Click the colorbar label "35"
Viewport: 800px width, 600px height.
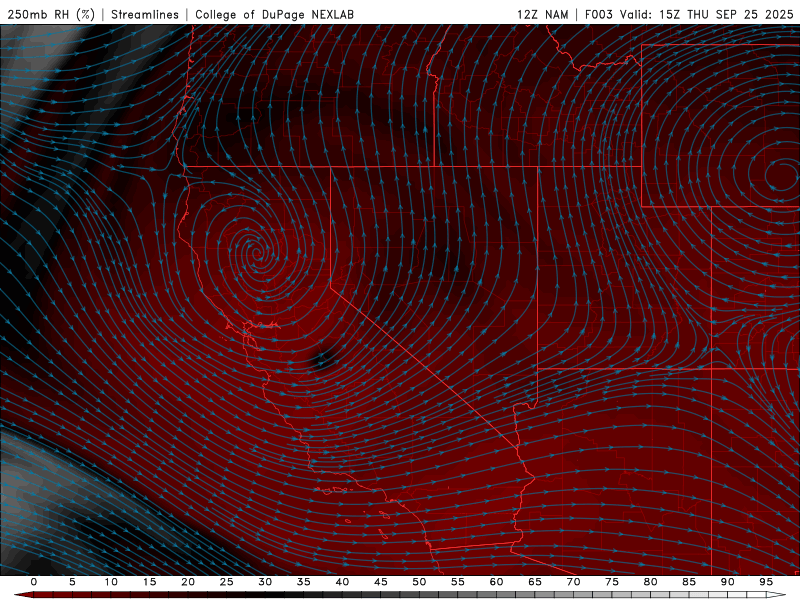tap(304, 582)
